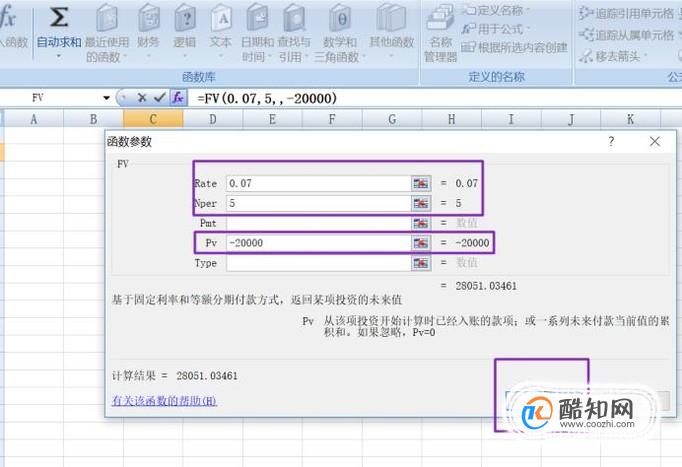Click range selector icon for Type
Screen dimensions: 682x467
(x=421, y=263)
